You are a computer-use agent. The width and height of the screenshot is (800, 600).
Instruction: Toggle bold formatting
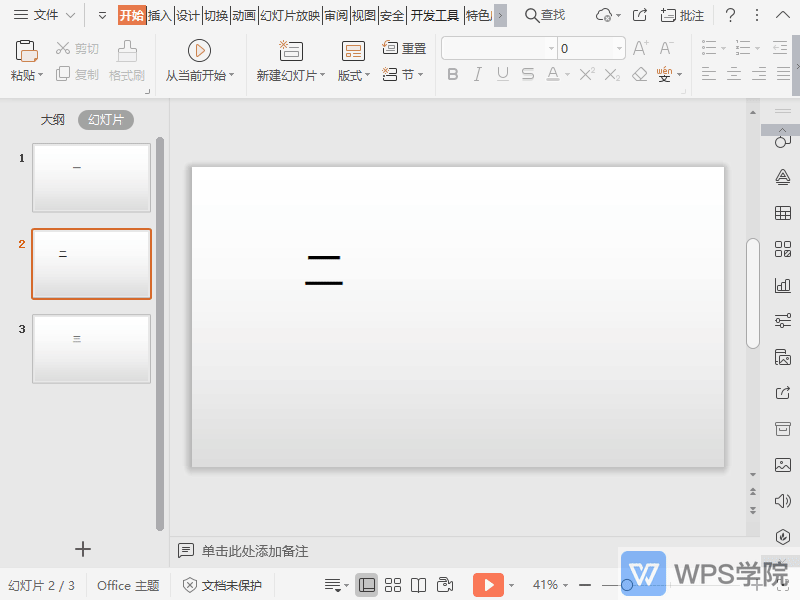452,75
